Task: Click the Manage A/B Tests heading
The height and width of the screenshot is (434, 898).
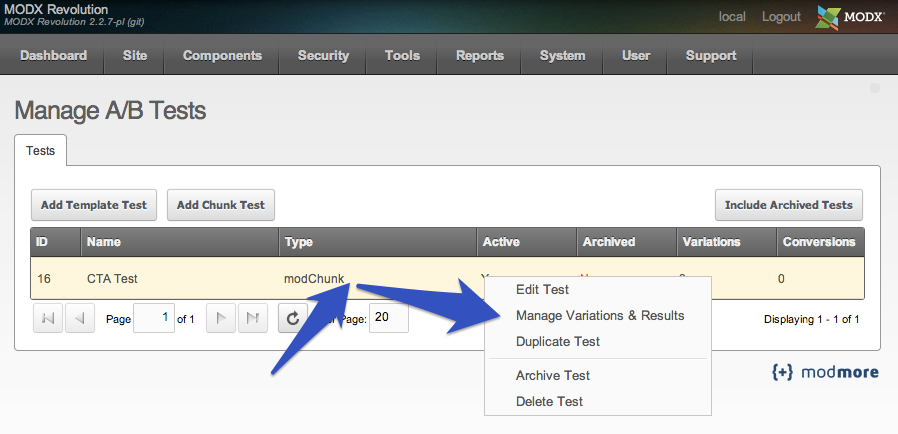Action: (110, 110)
